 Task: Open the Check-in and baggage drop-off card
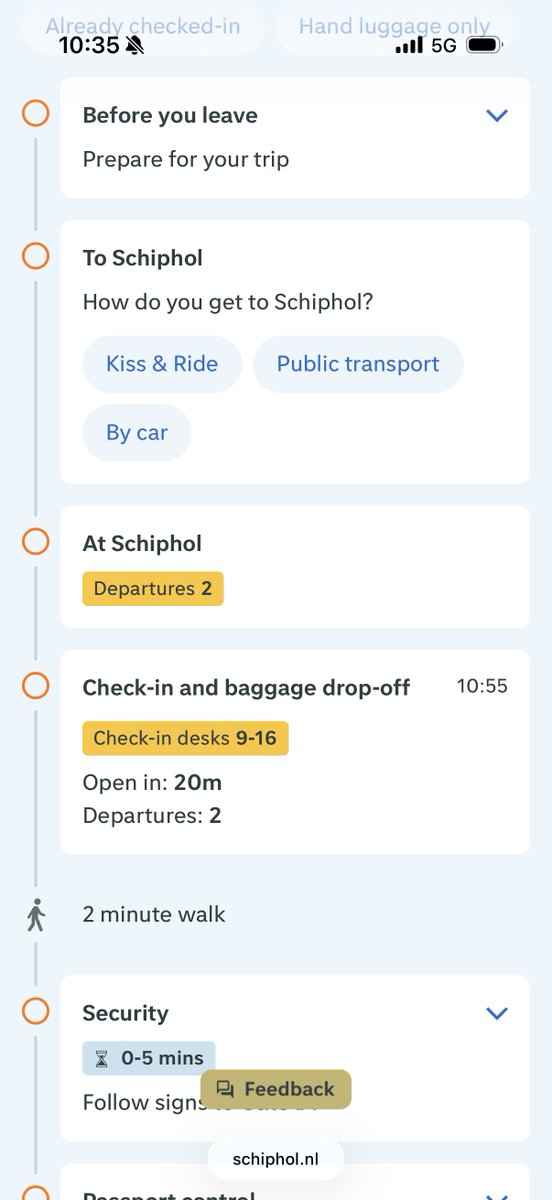click(295, 752)
